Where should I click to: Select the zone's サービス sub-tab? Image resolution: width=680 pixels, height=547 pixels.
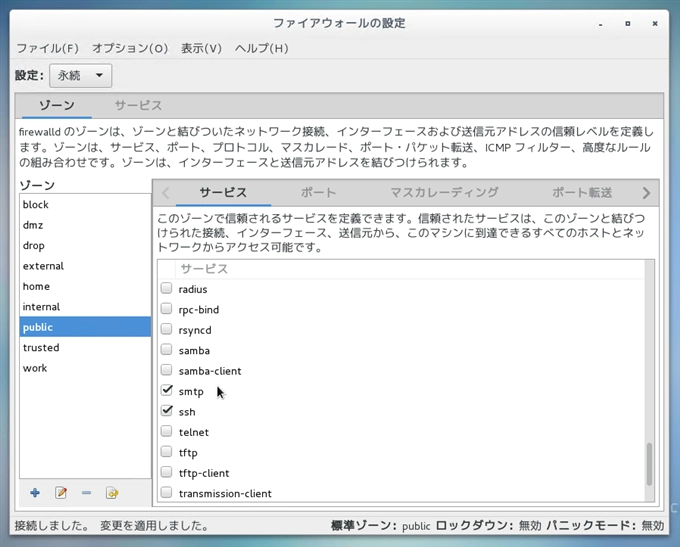[223, 193]
